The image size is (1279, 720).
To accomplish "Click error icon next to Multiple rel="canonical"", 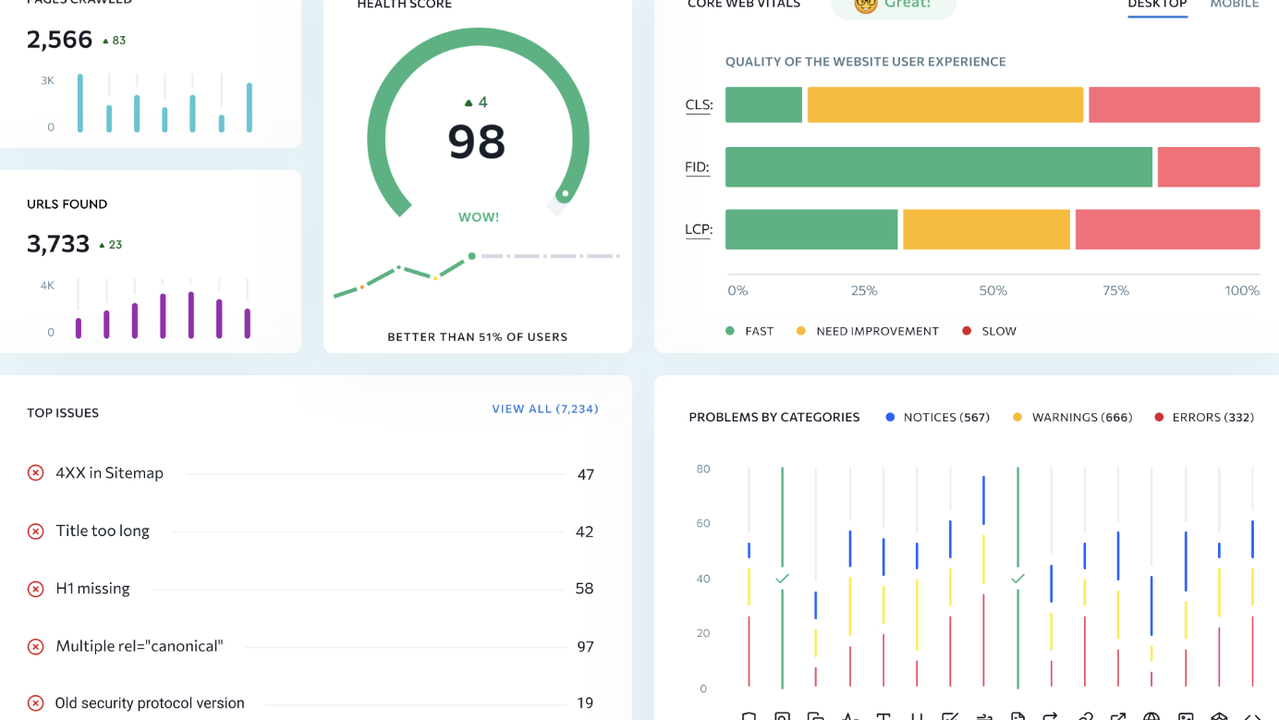I will point(36,647).
